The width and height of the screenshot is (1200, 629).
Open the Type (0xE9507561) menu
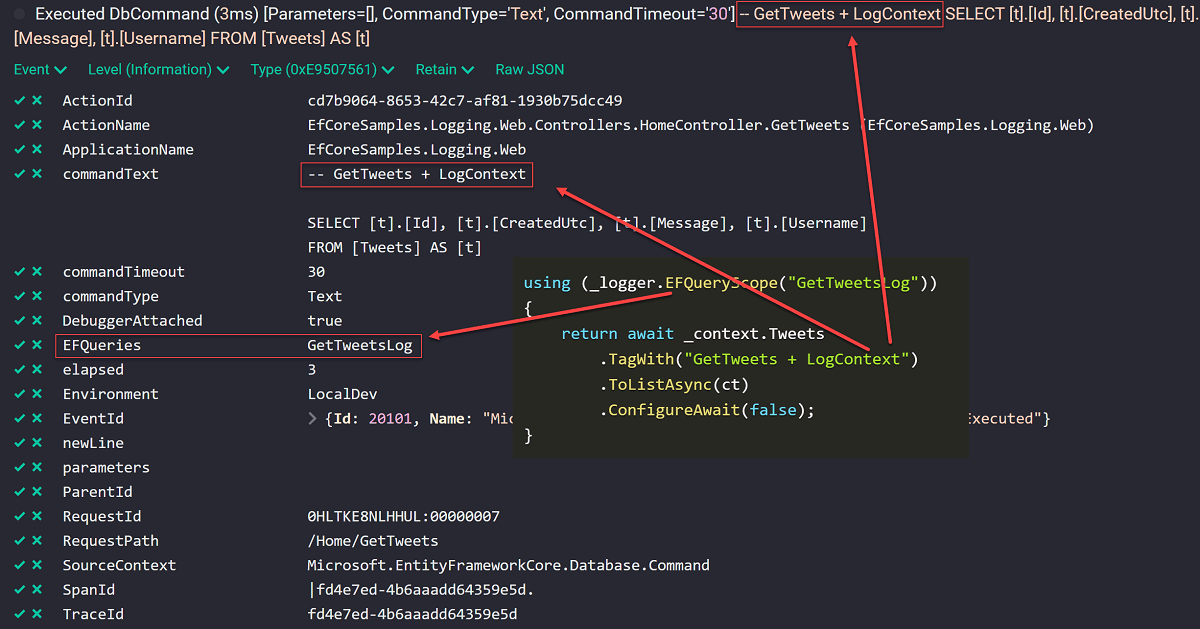318,69
